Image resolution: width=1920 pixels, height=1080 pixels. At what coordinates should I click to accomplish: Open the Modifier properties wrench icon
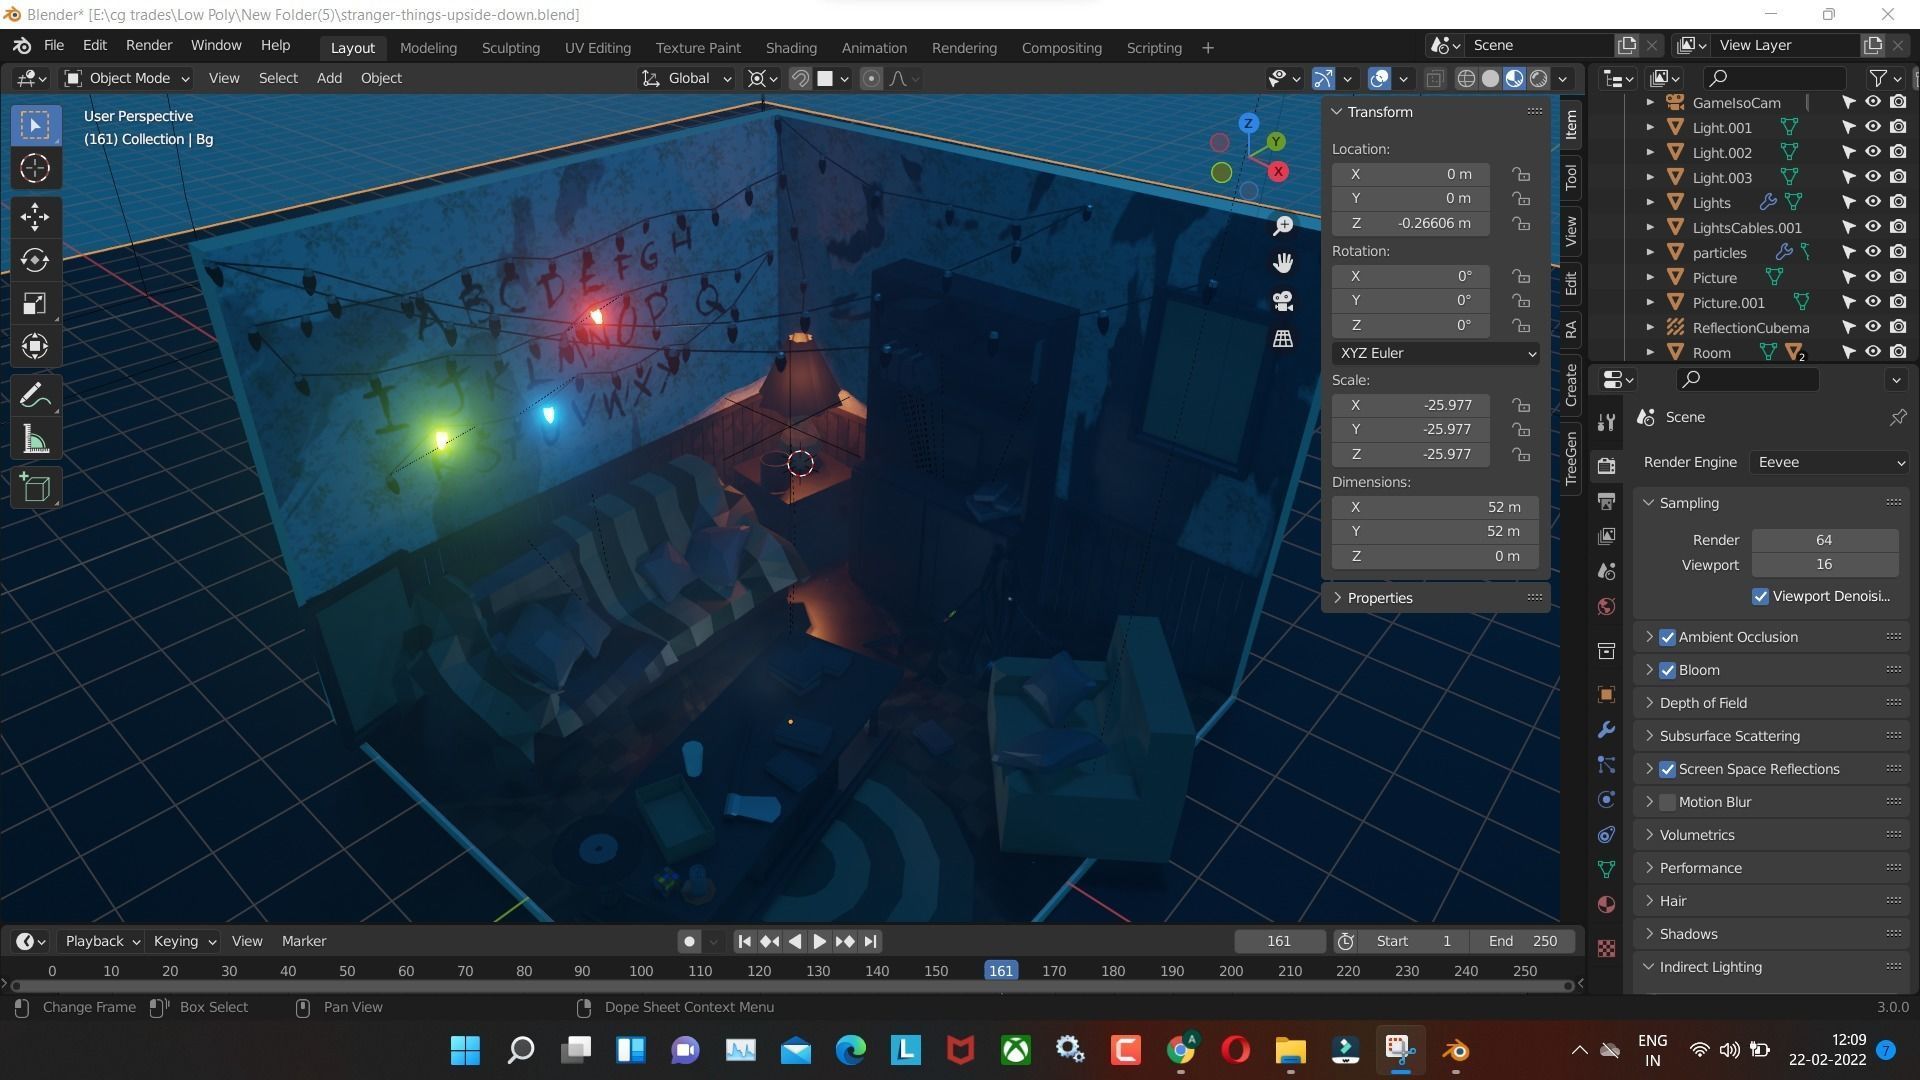pos(1606,730)
